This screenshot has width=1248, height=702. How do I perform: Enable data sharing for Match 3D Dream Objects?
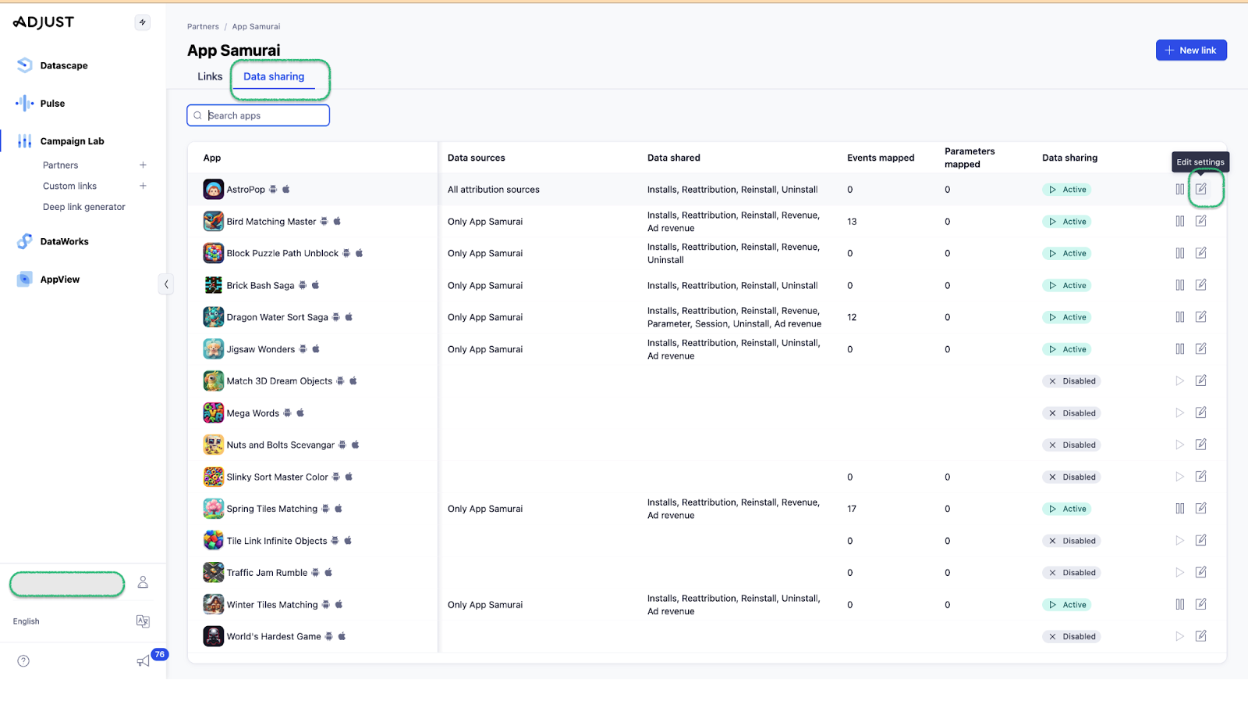(1180, 381)
